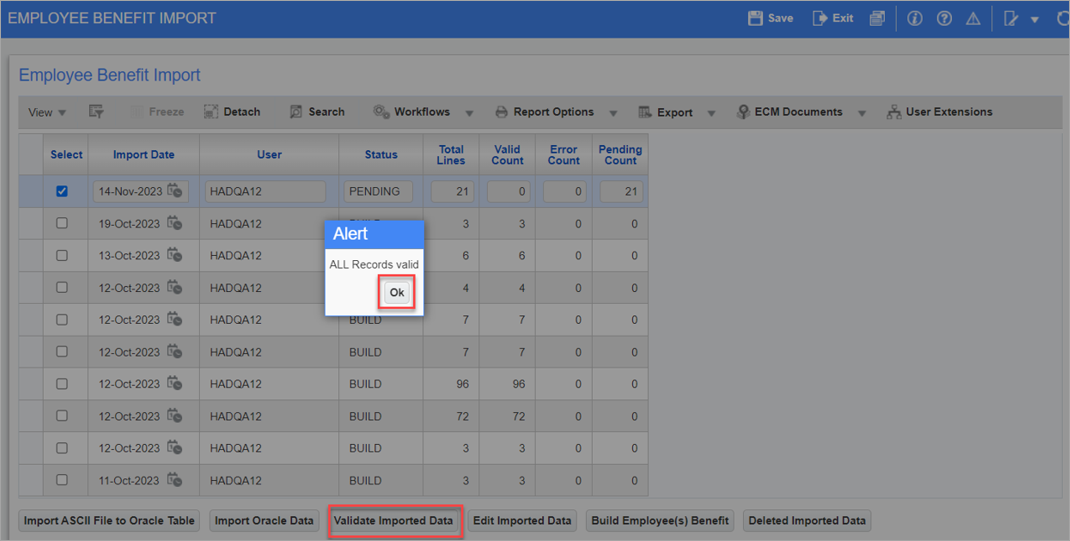Sort by the Status column header
The width and height of the screenshot is (1070, 541).
click(381, 155)
